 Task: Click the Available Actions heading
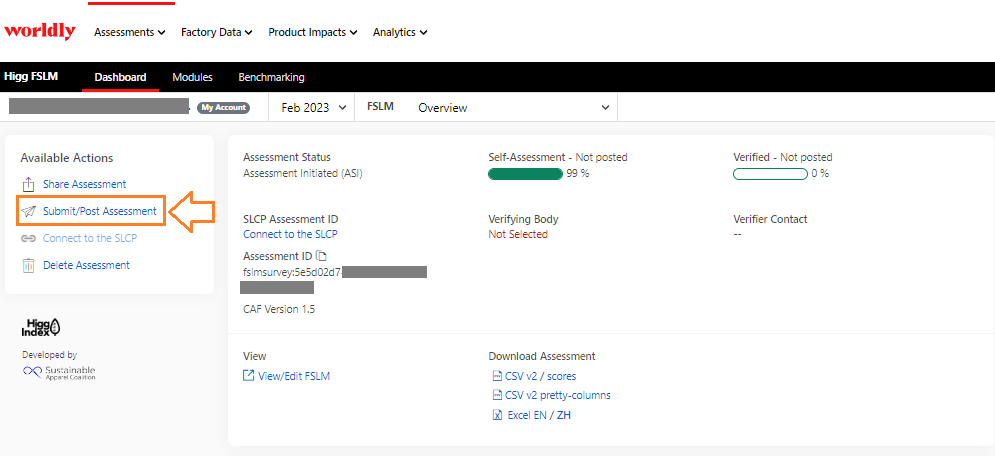coord(67,158)
